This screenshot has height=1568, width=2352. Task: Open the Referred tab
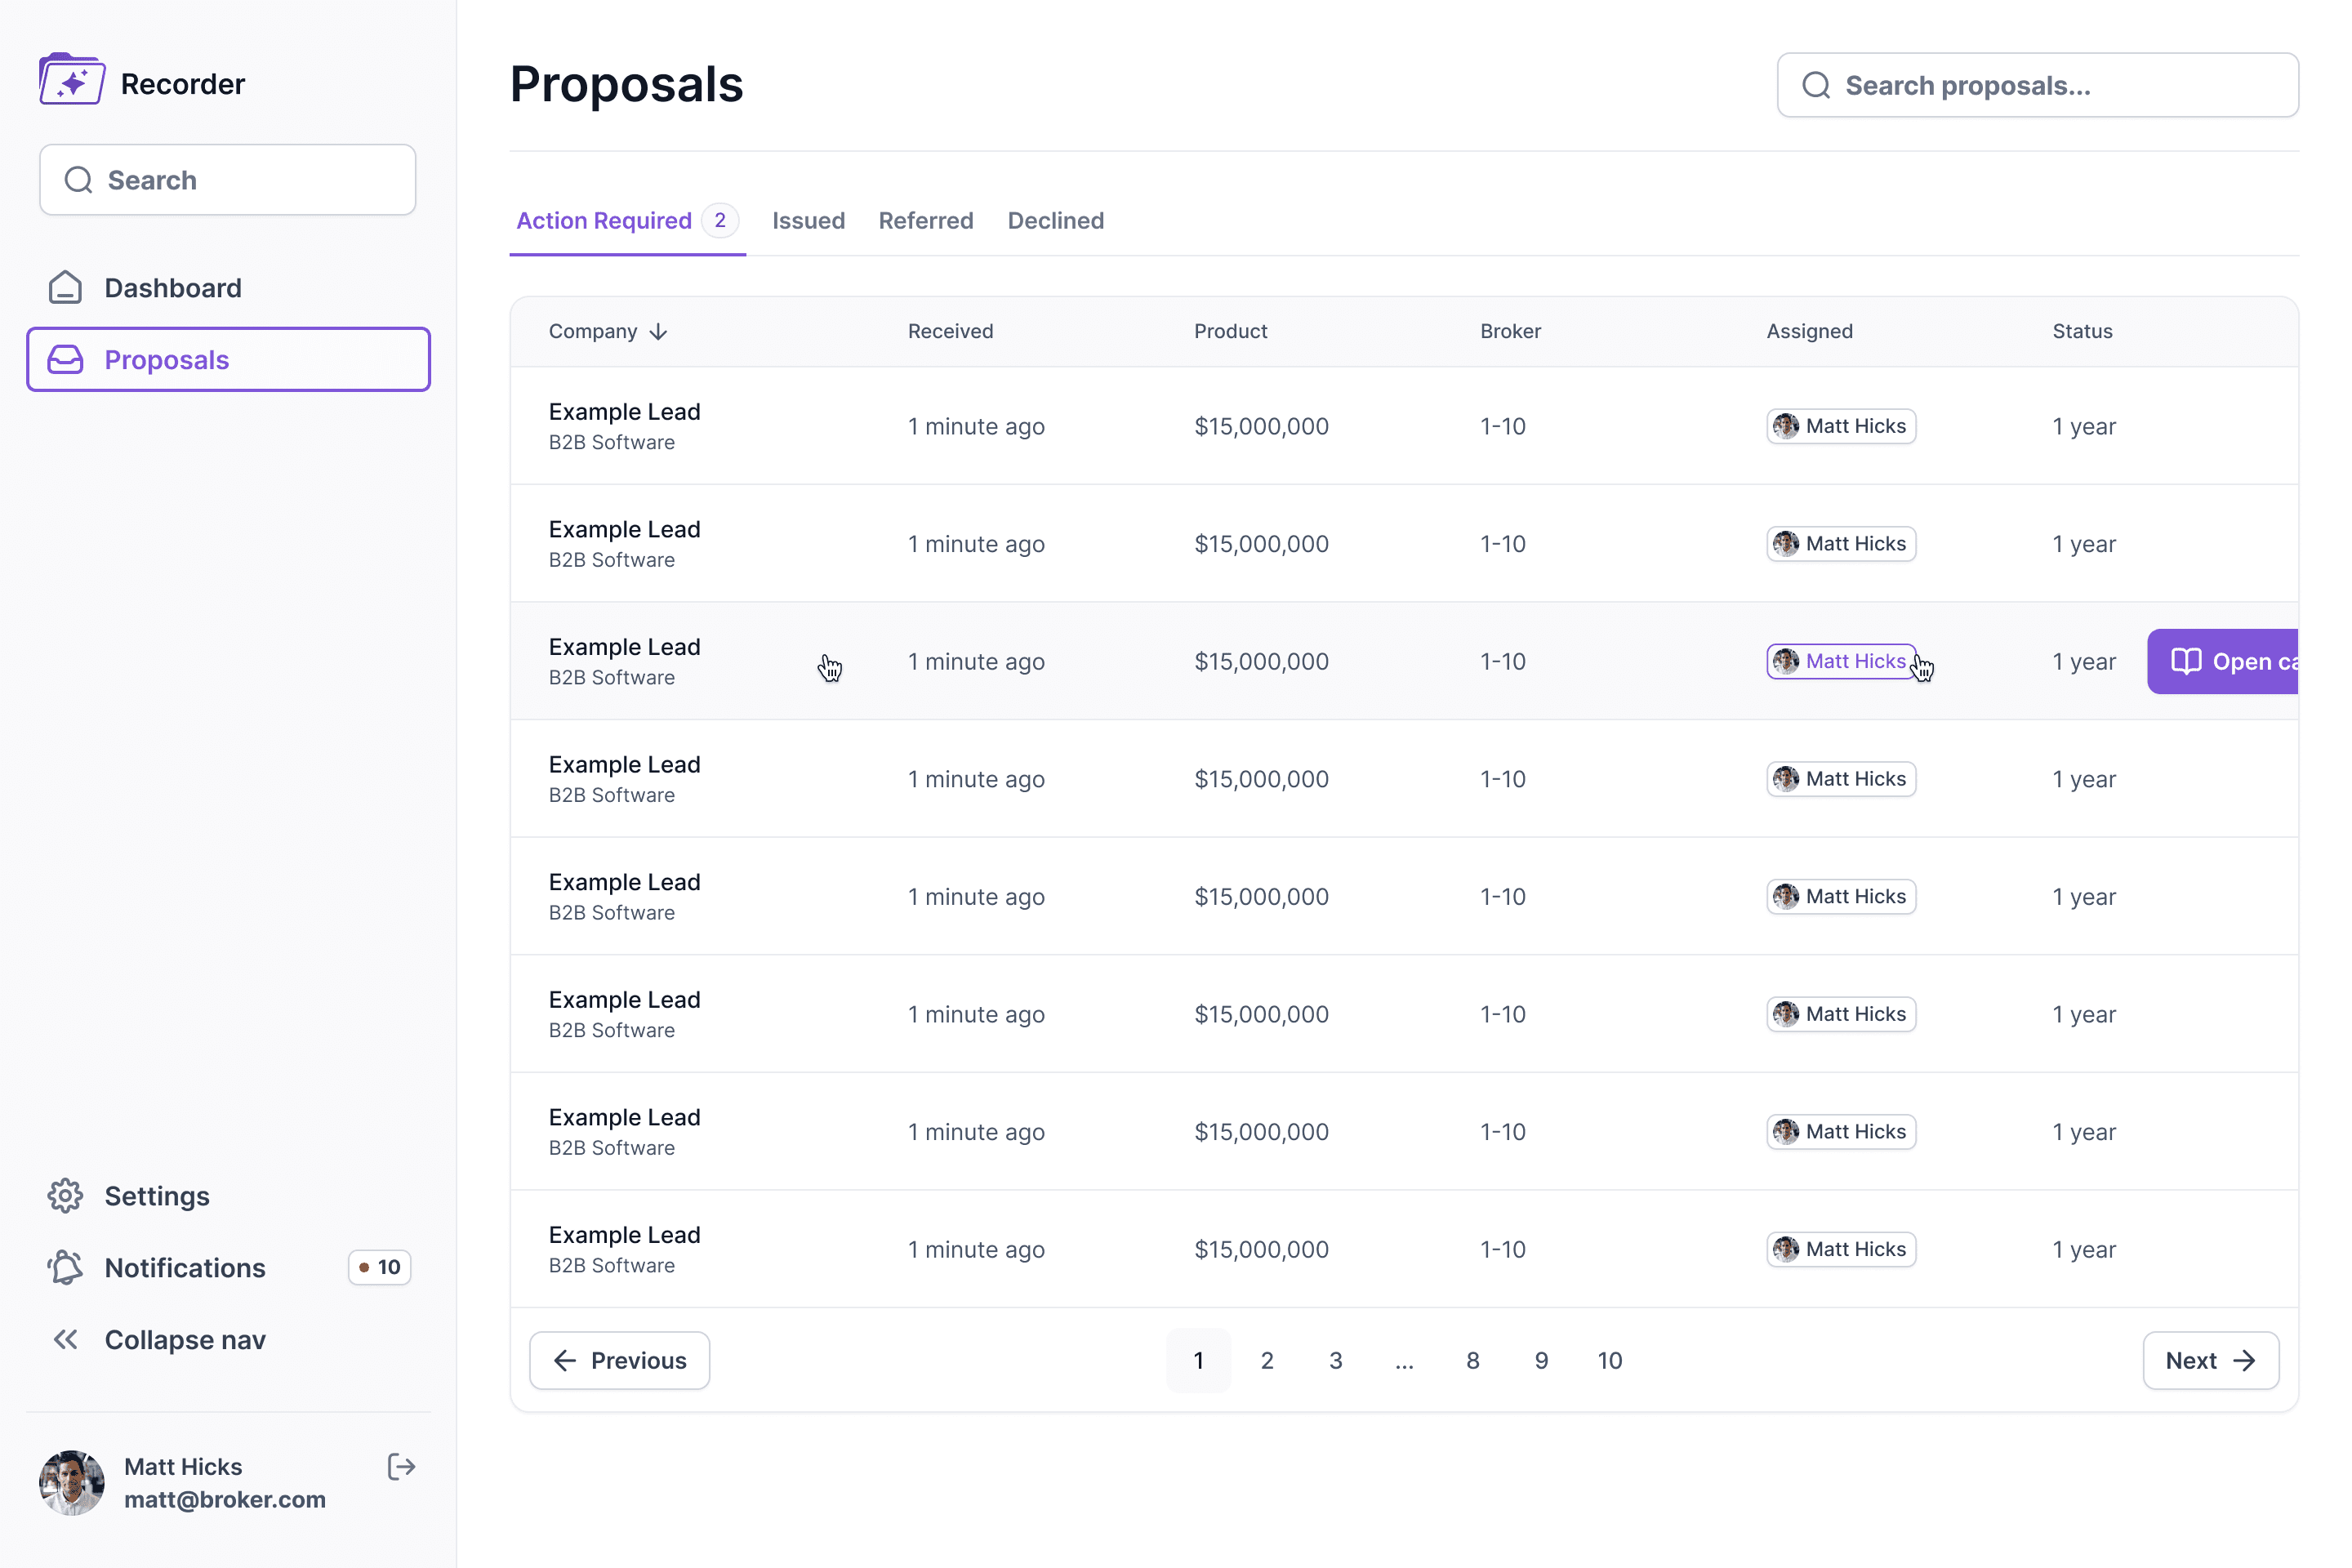point(925,221)
